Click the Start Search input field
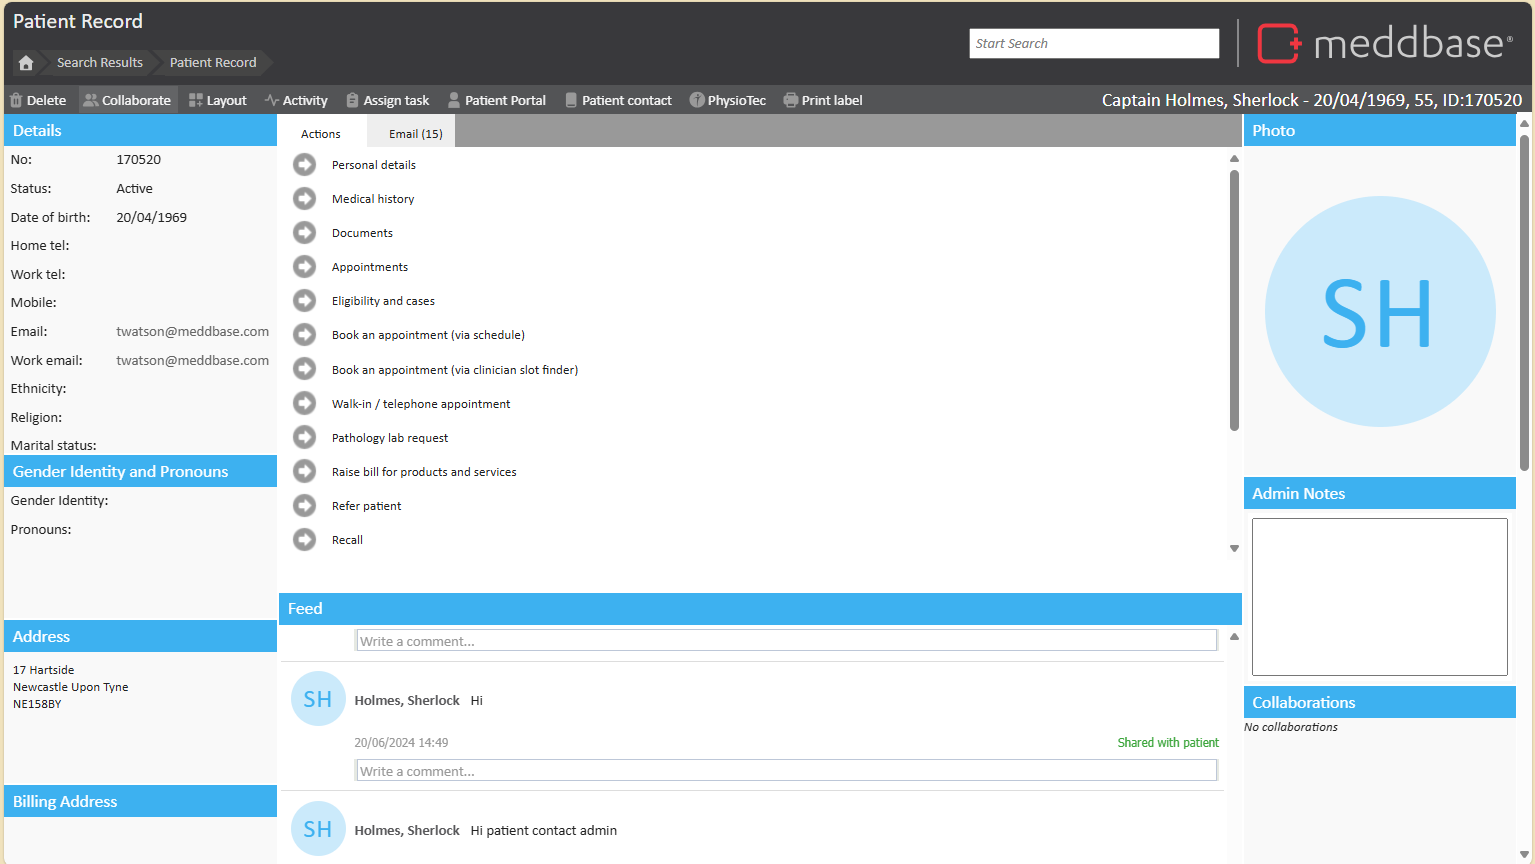The image size is (1535, 864). (1093, 44)
